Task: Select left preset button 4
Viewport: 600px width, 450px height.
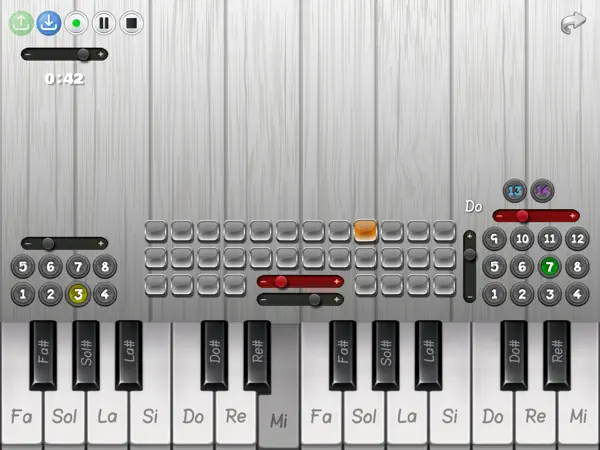Action: pos(105,294)
